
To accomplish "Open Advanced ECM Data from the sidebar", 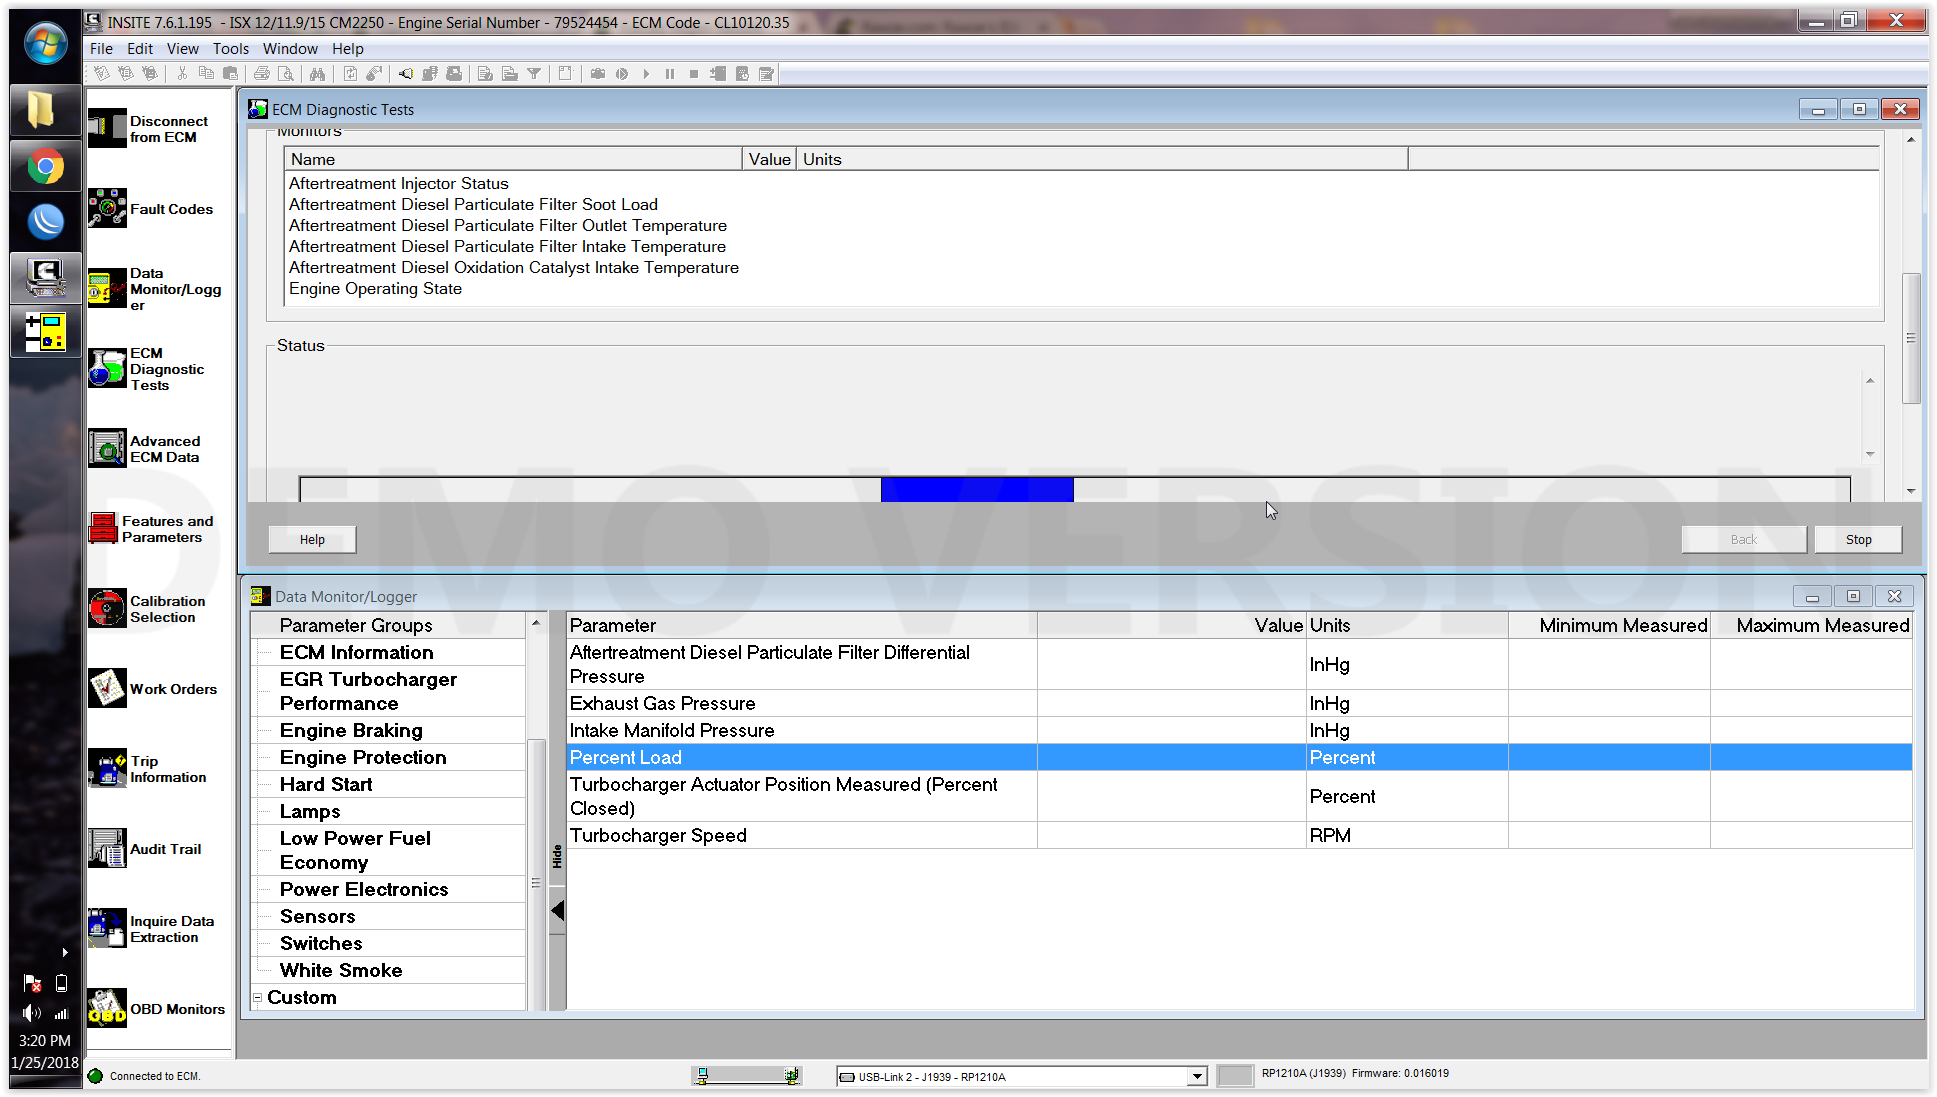I will [x=145, y=449].
